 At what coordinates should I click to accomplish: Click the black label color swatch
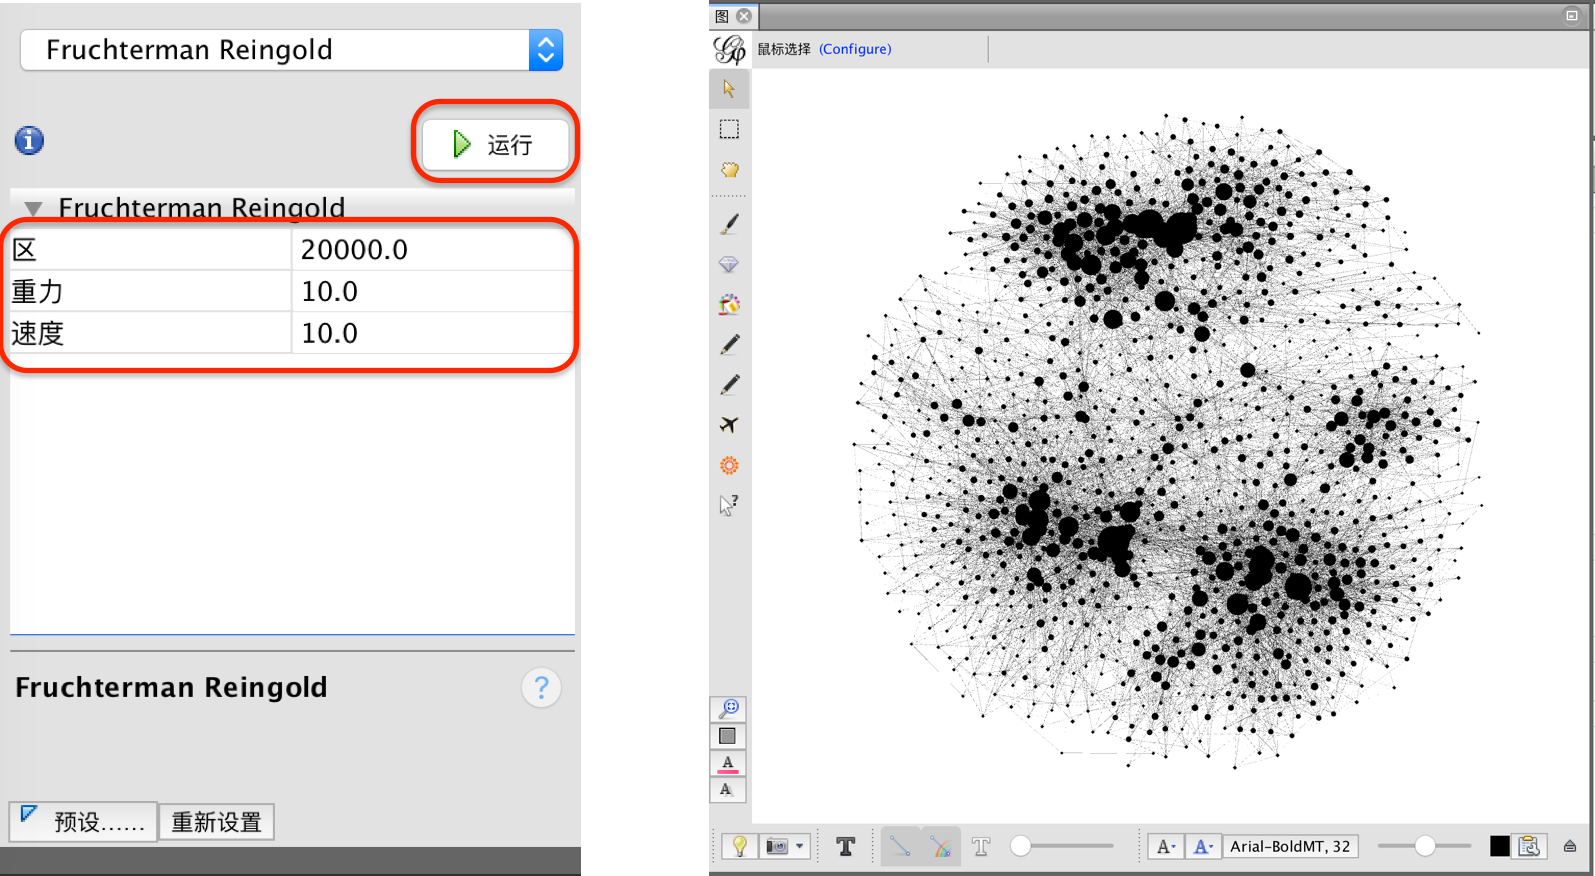coord(1499,846)
